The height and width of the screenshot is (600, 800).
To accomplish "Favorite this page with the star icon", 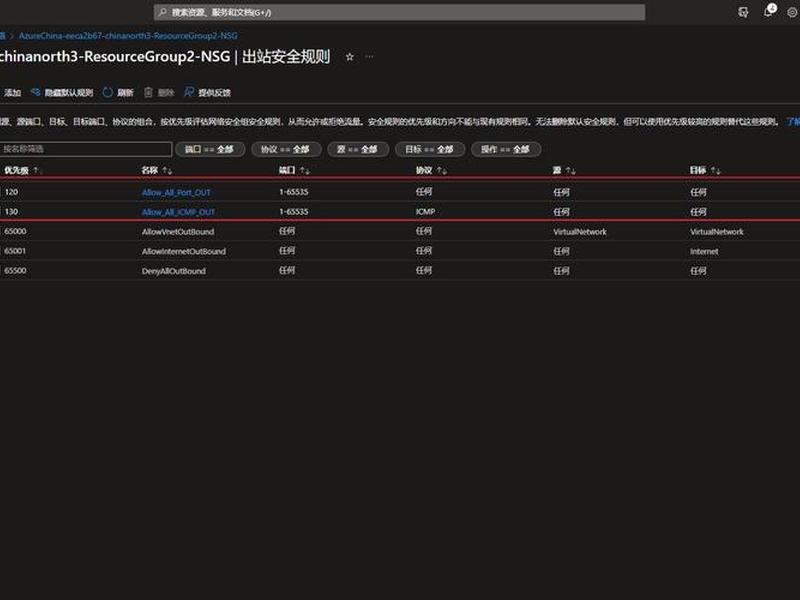I will tap(349, 57).
